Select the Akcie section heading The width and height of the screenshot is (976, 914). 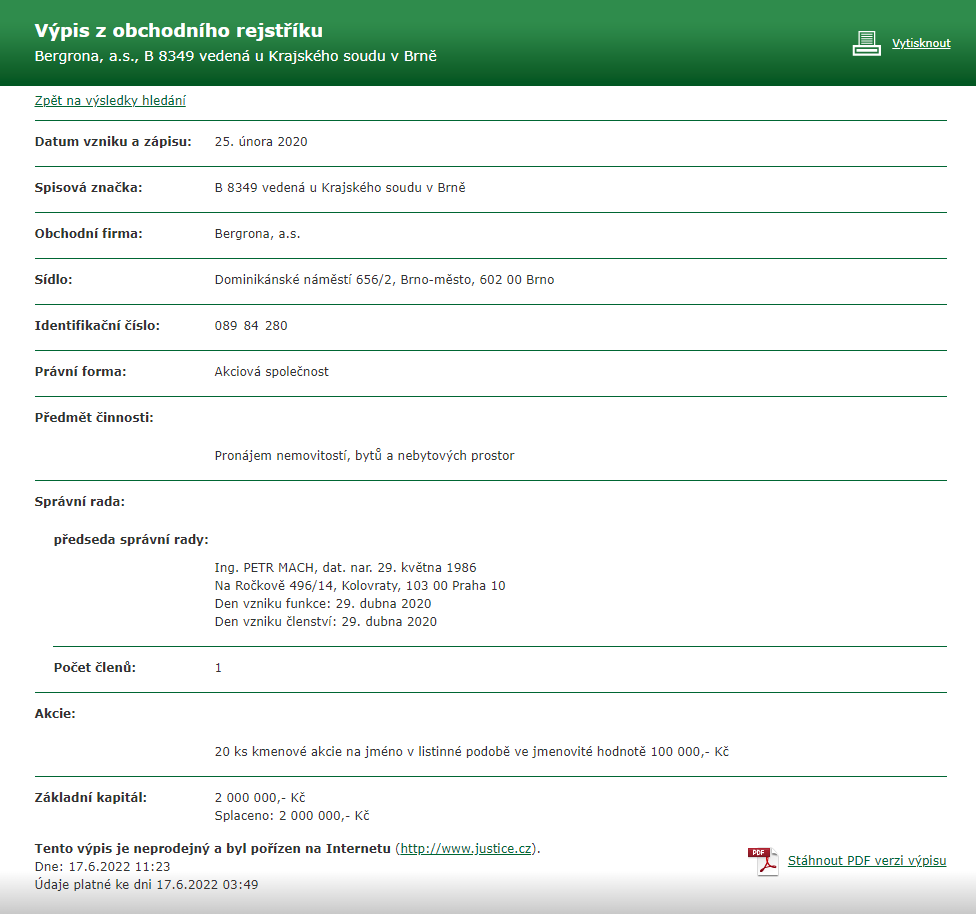pyautogui.click(x=53, y=713)
